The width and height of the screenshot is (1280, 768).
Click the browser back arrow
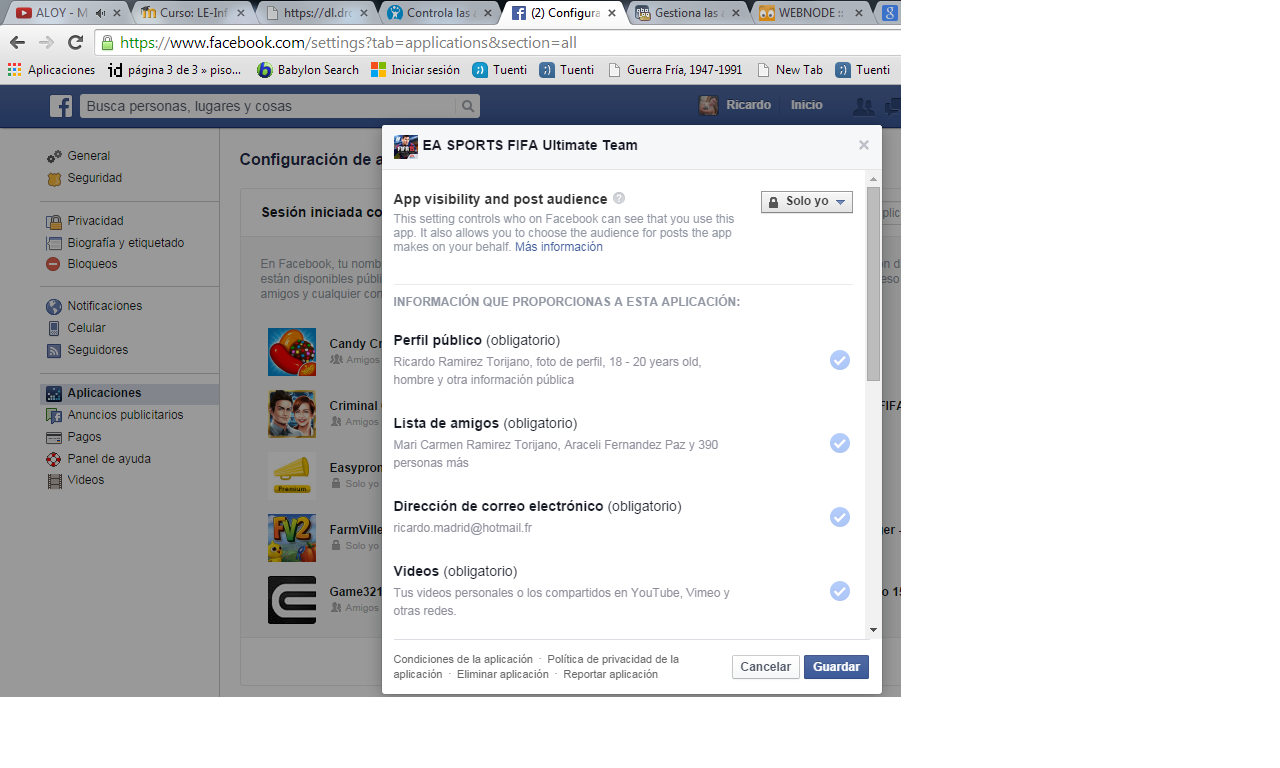17,42
